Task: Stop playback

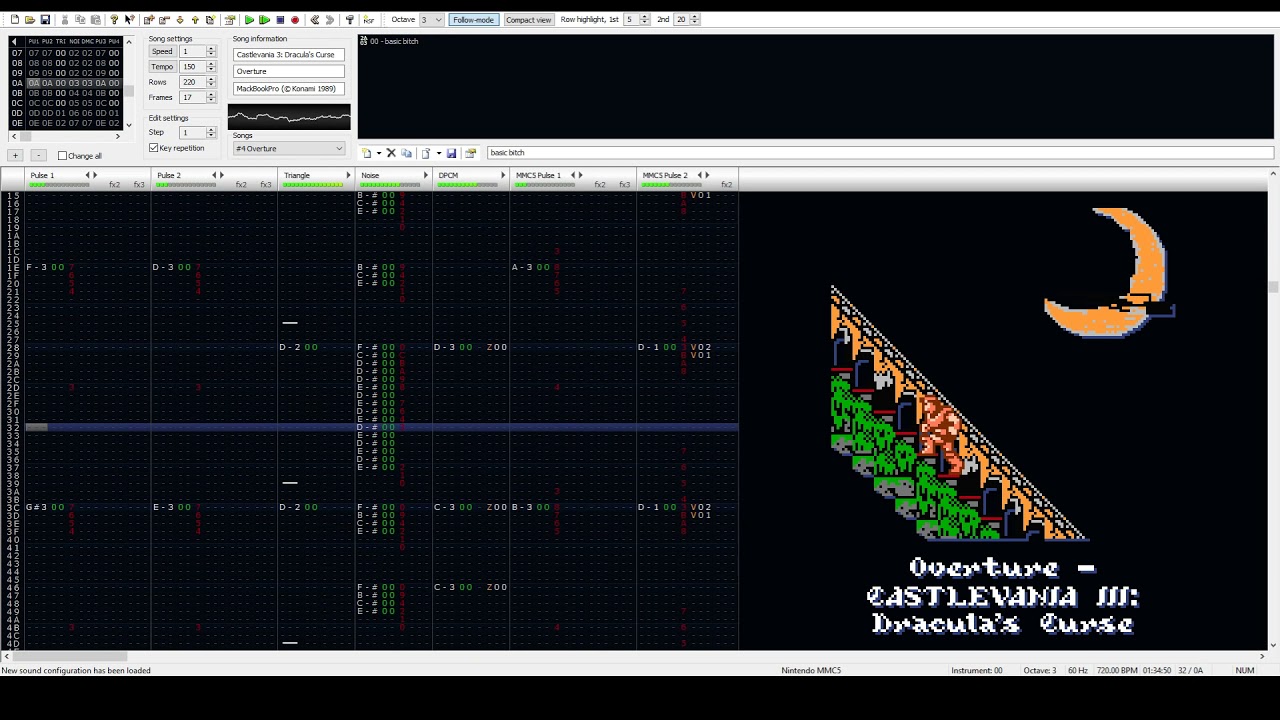Action: (x=280, y=20)
